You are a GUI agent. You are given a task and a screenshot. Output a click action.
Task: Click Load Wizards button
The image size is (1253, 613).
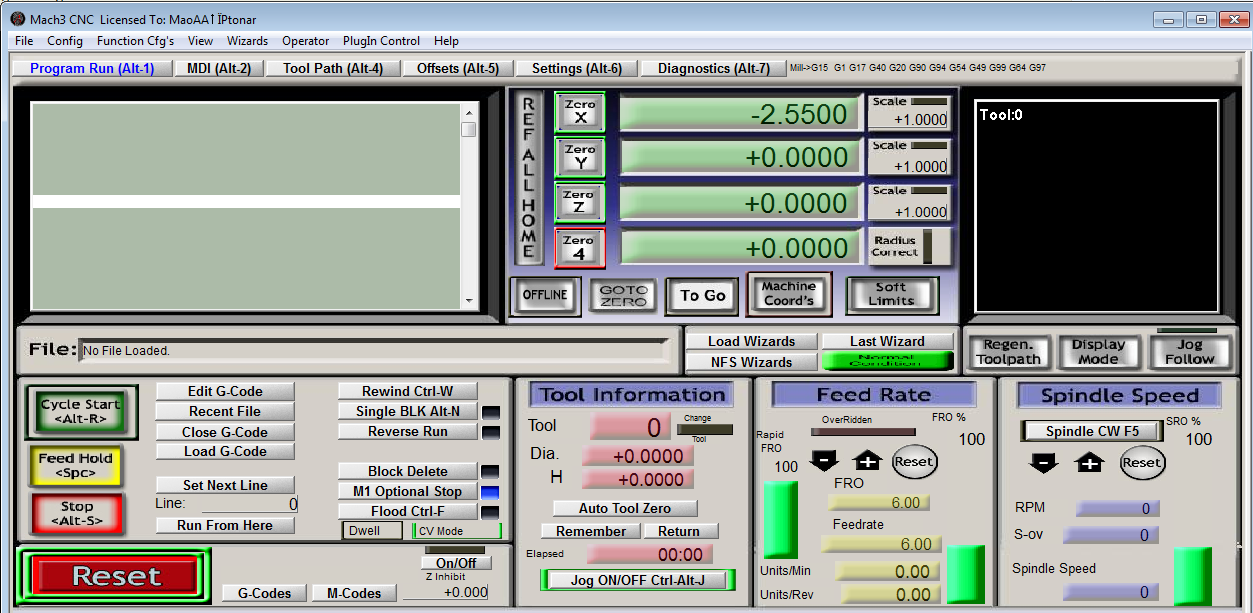click(751, 341)
